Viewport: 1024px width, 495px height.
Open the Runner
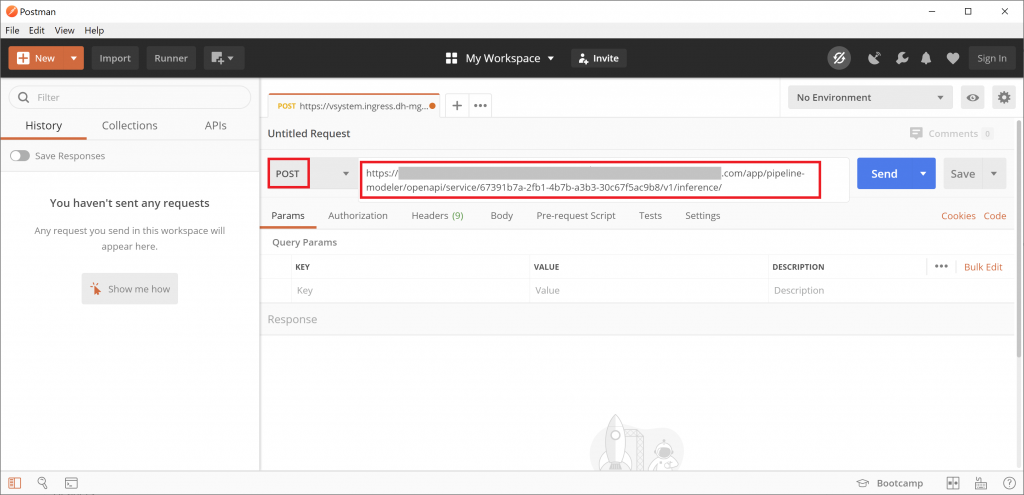171,58
